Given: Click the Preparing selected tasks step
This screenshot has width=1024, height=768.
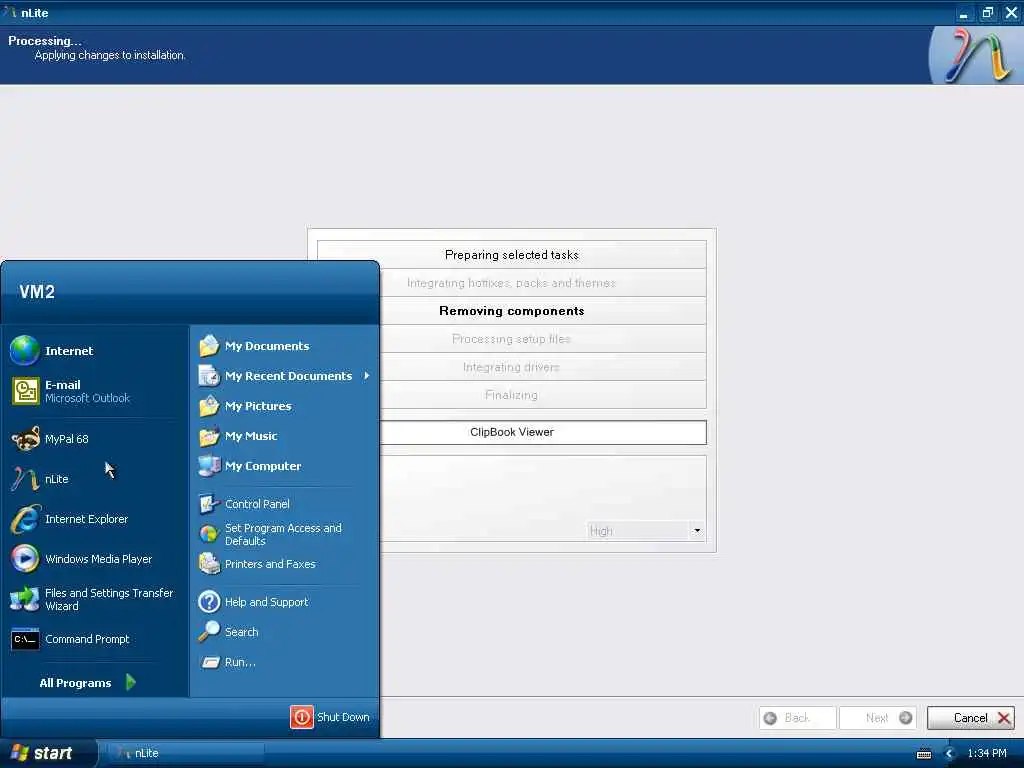Looking at the screenshot, I should (x=512, y=255).
